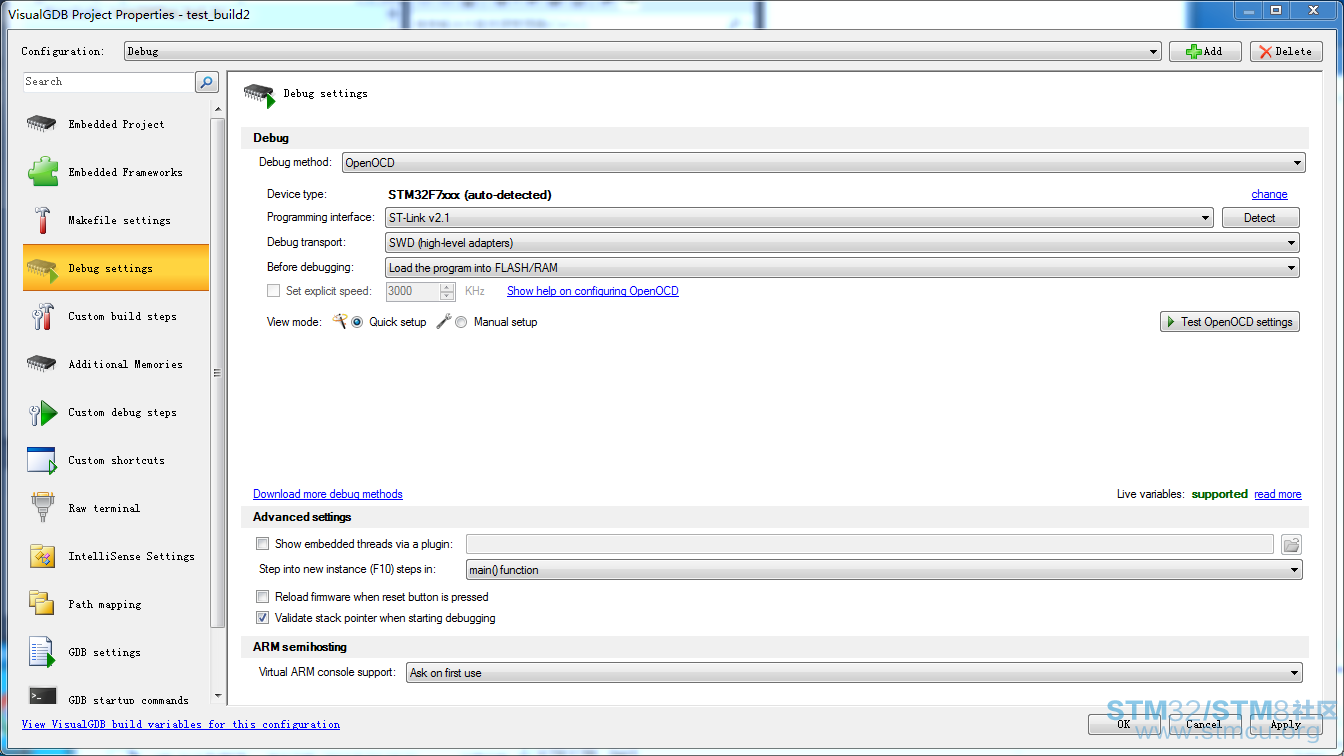Click the Embedded Project chip icon

pyautogui.click(x=42, y=124)
